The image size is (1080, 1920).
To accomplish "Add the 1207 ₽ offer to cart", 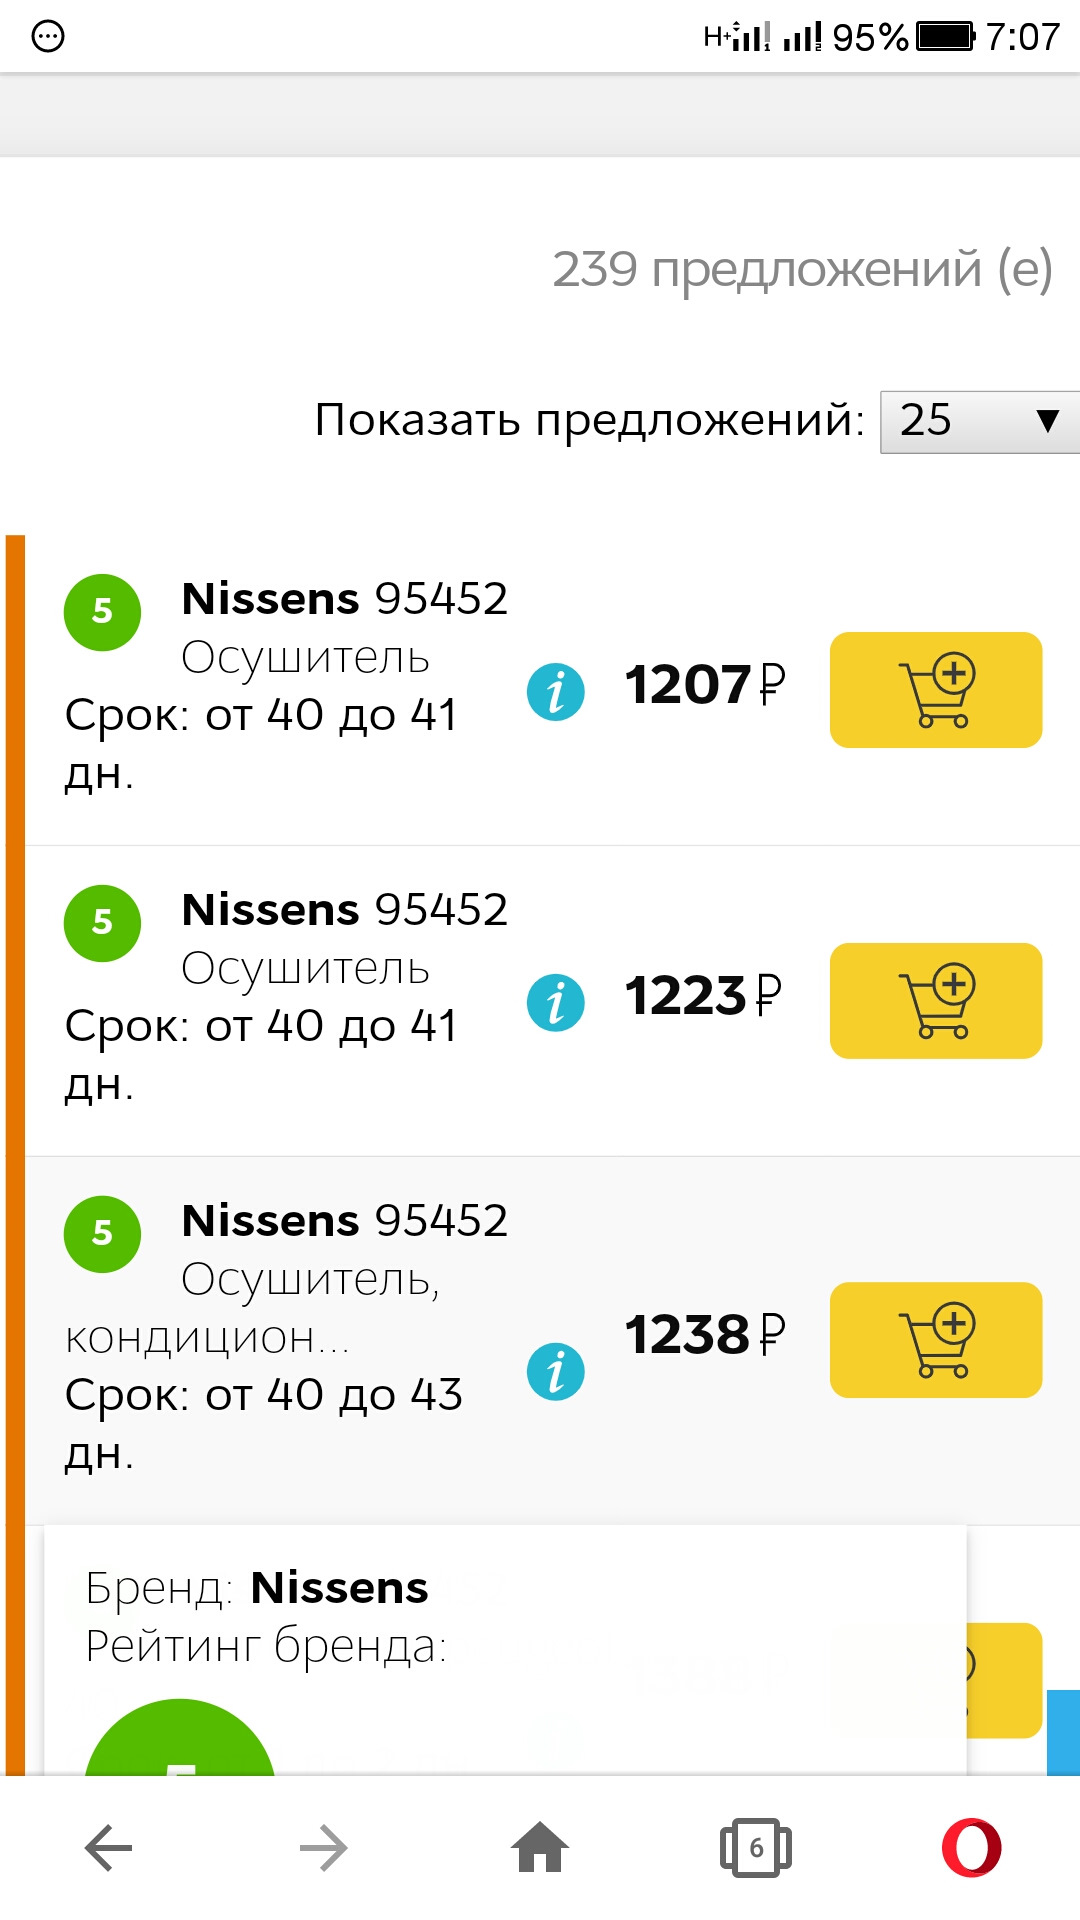I will tap(933, 691).
